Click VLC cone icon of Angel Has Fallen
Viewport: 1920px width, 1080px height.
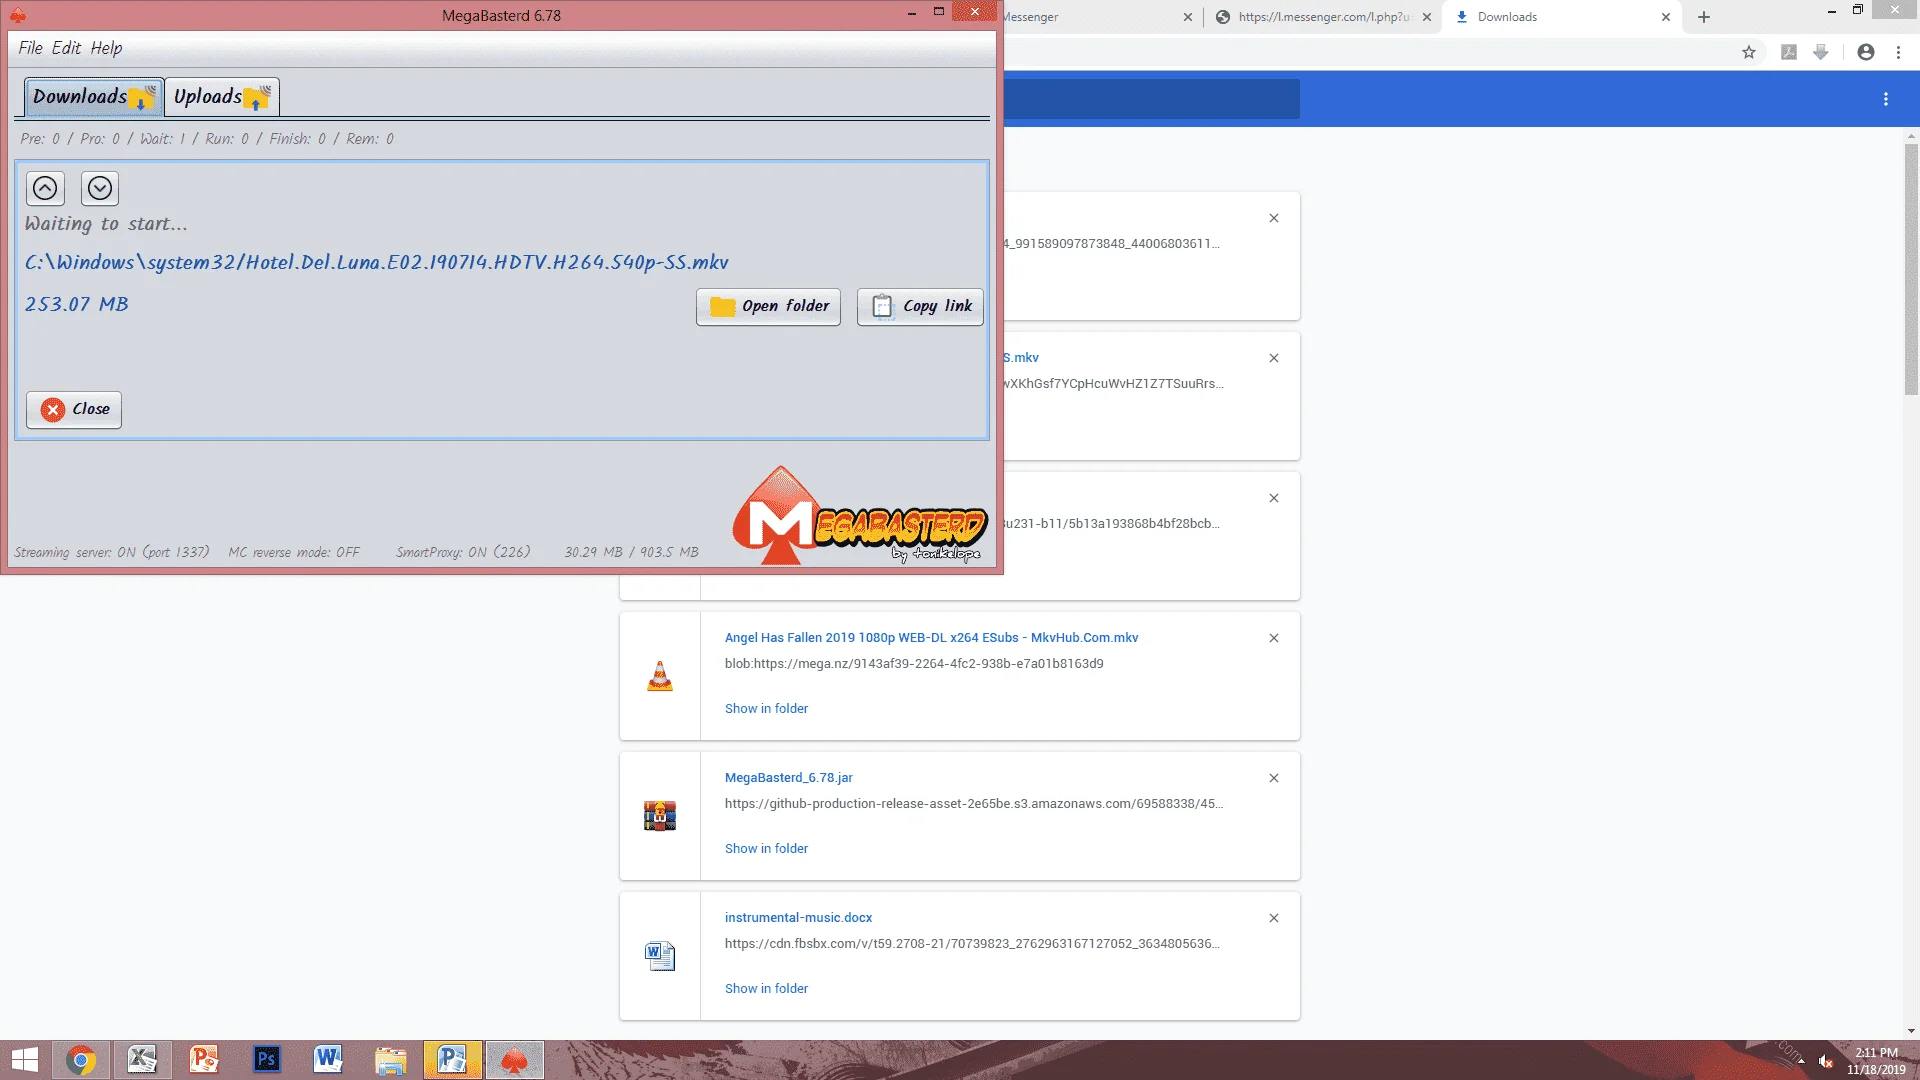click(x=660, y=677)
